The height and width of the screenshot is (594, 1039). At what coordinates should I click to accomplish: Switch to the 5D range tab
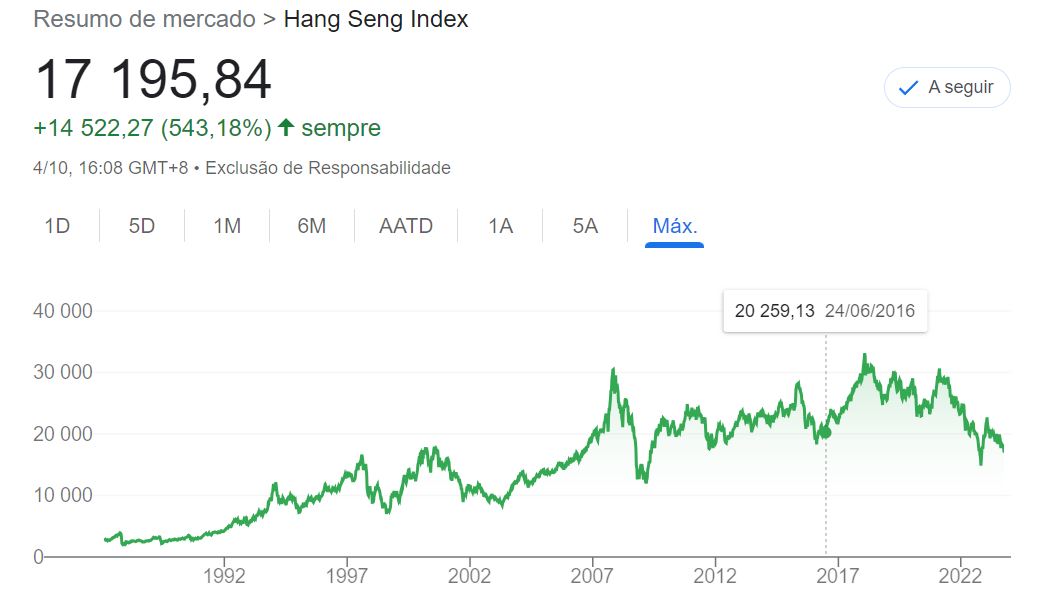click(x=142, y=226)
